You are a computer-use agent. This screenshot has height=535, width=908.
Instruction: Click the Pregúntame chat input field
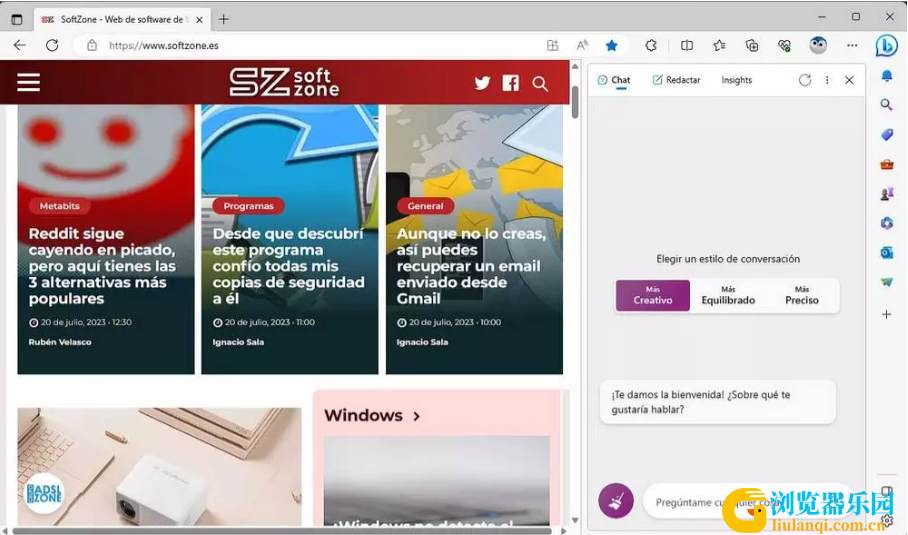(747, 502)
